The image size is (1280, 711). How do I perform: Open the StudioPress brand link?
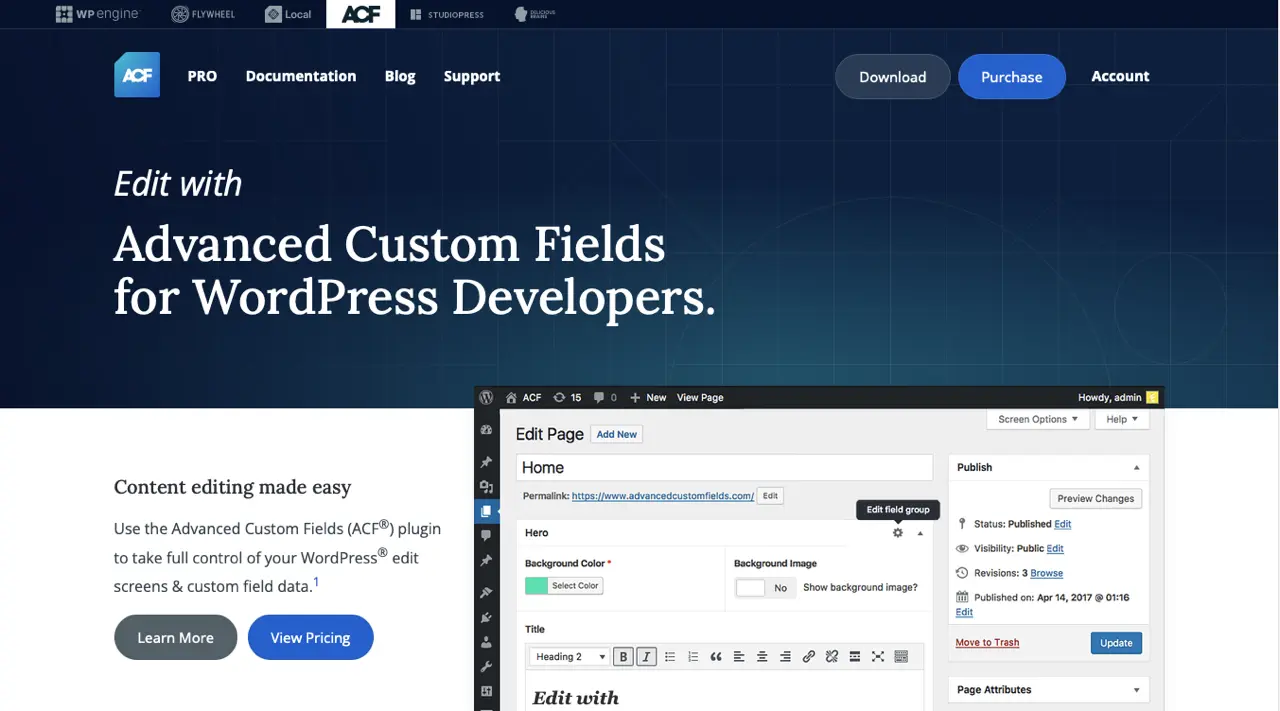(x=447, y=14)
